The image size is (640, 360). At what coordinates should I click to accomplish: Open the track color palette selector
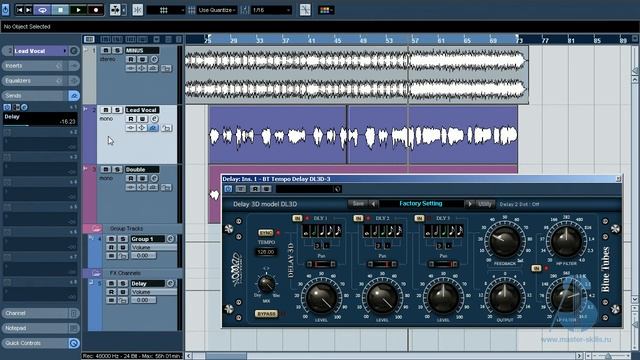[x=326, y=10]
